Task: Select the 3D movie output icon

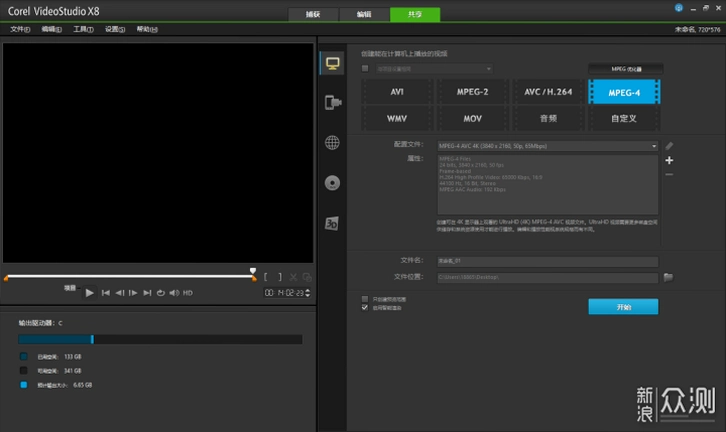Action: [332, 224]
